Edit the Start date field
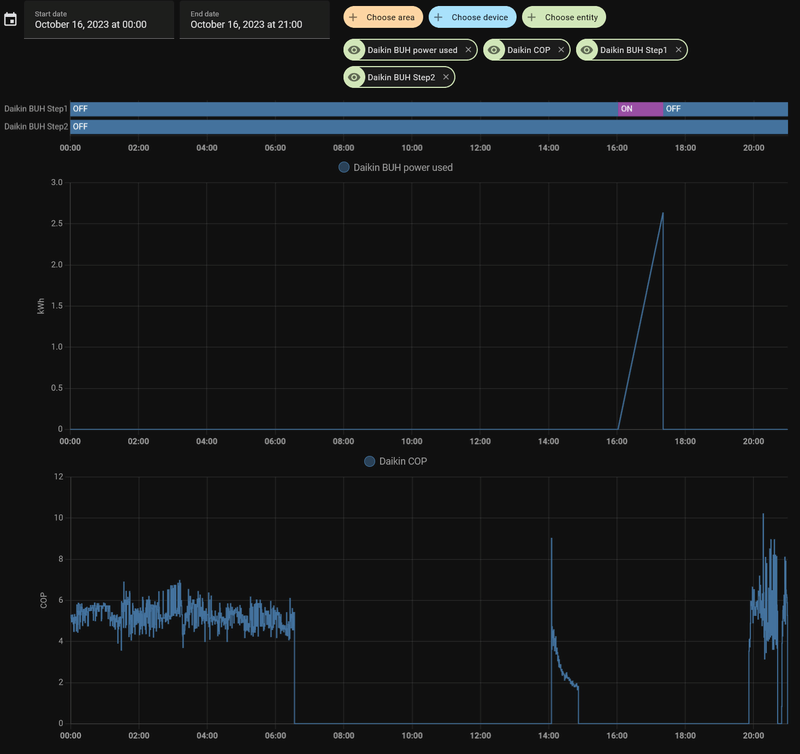800x754 pixels. [x=99, y=19]
